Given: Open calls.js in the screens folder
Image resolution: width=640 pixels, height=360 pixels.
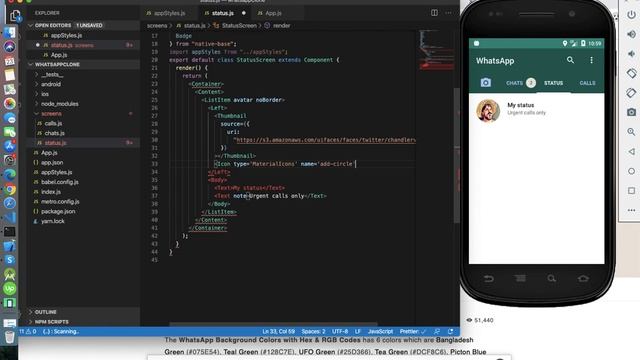Looking at the screenshot, I should (x=53, y=123).
